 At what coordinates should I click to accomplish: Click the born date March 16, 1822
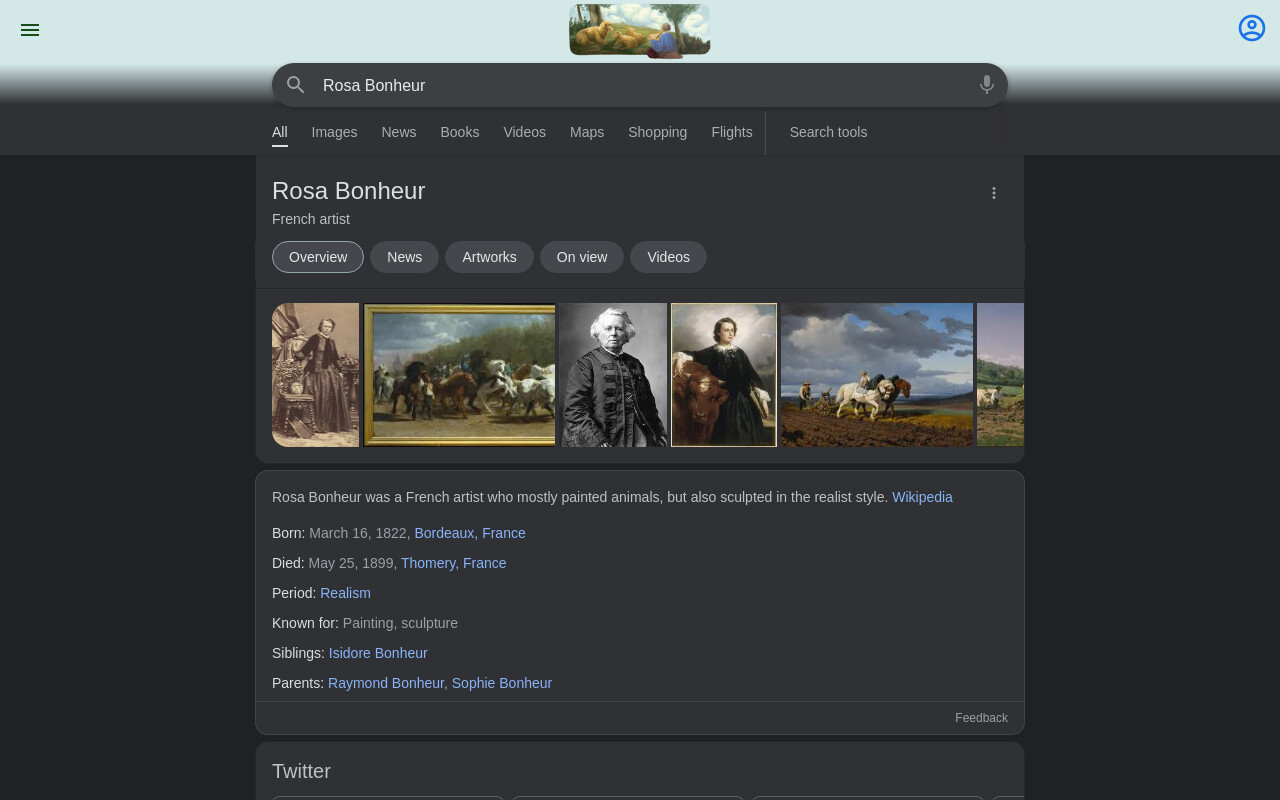coord(358,533)
